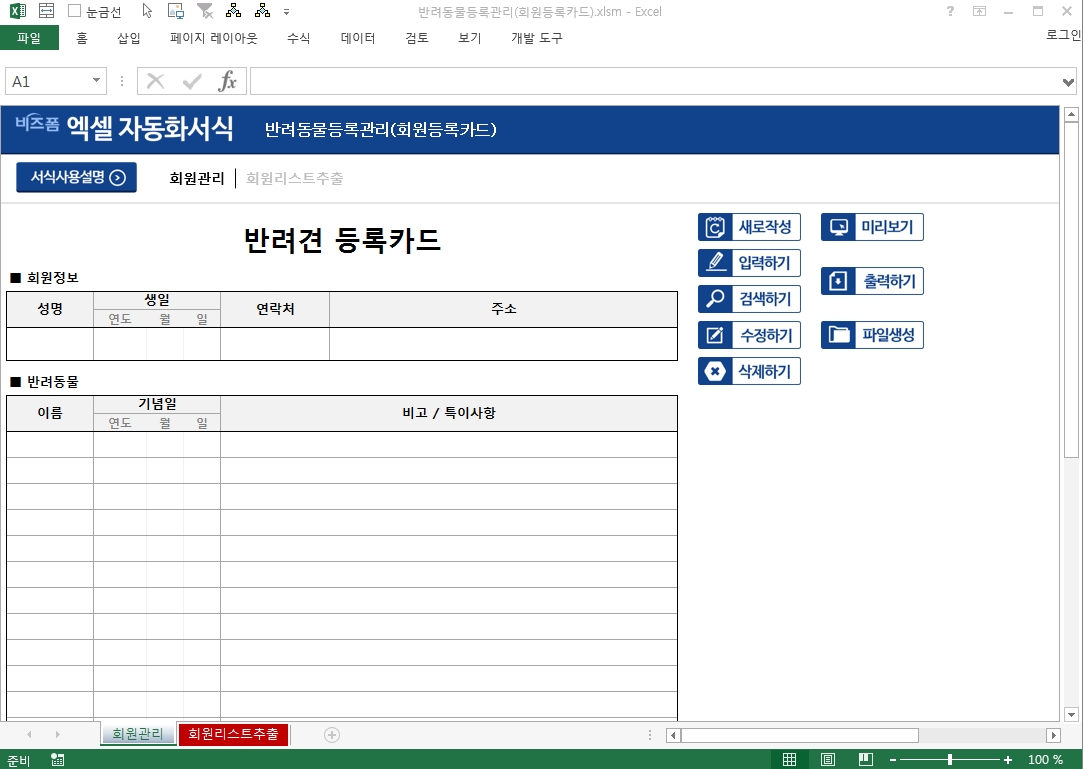Select the red 회원리스트추출 sheet tab
This screenshot has width=1083, height=769.
[233, 734]
